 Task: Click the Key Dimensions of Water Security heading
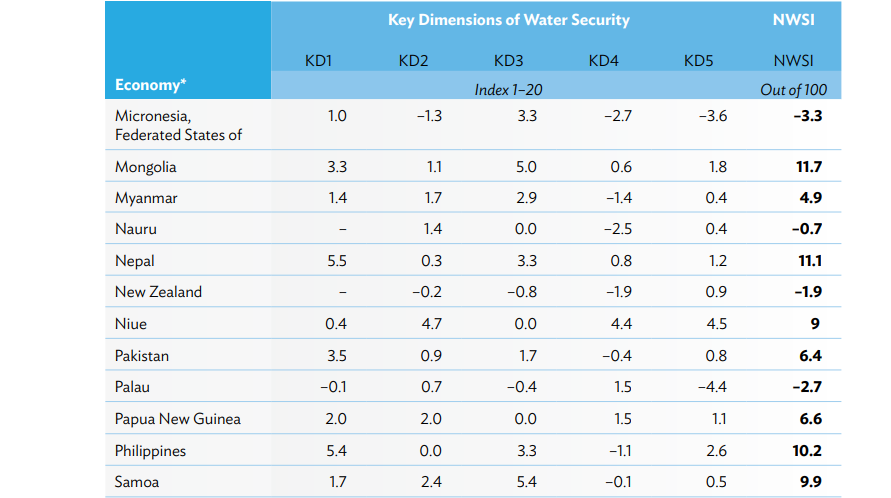point(508,20)
